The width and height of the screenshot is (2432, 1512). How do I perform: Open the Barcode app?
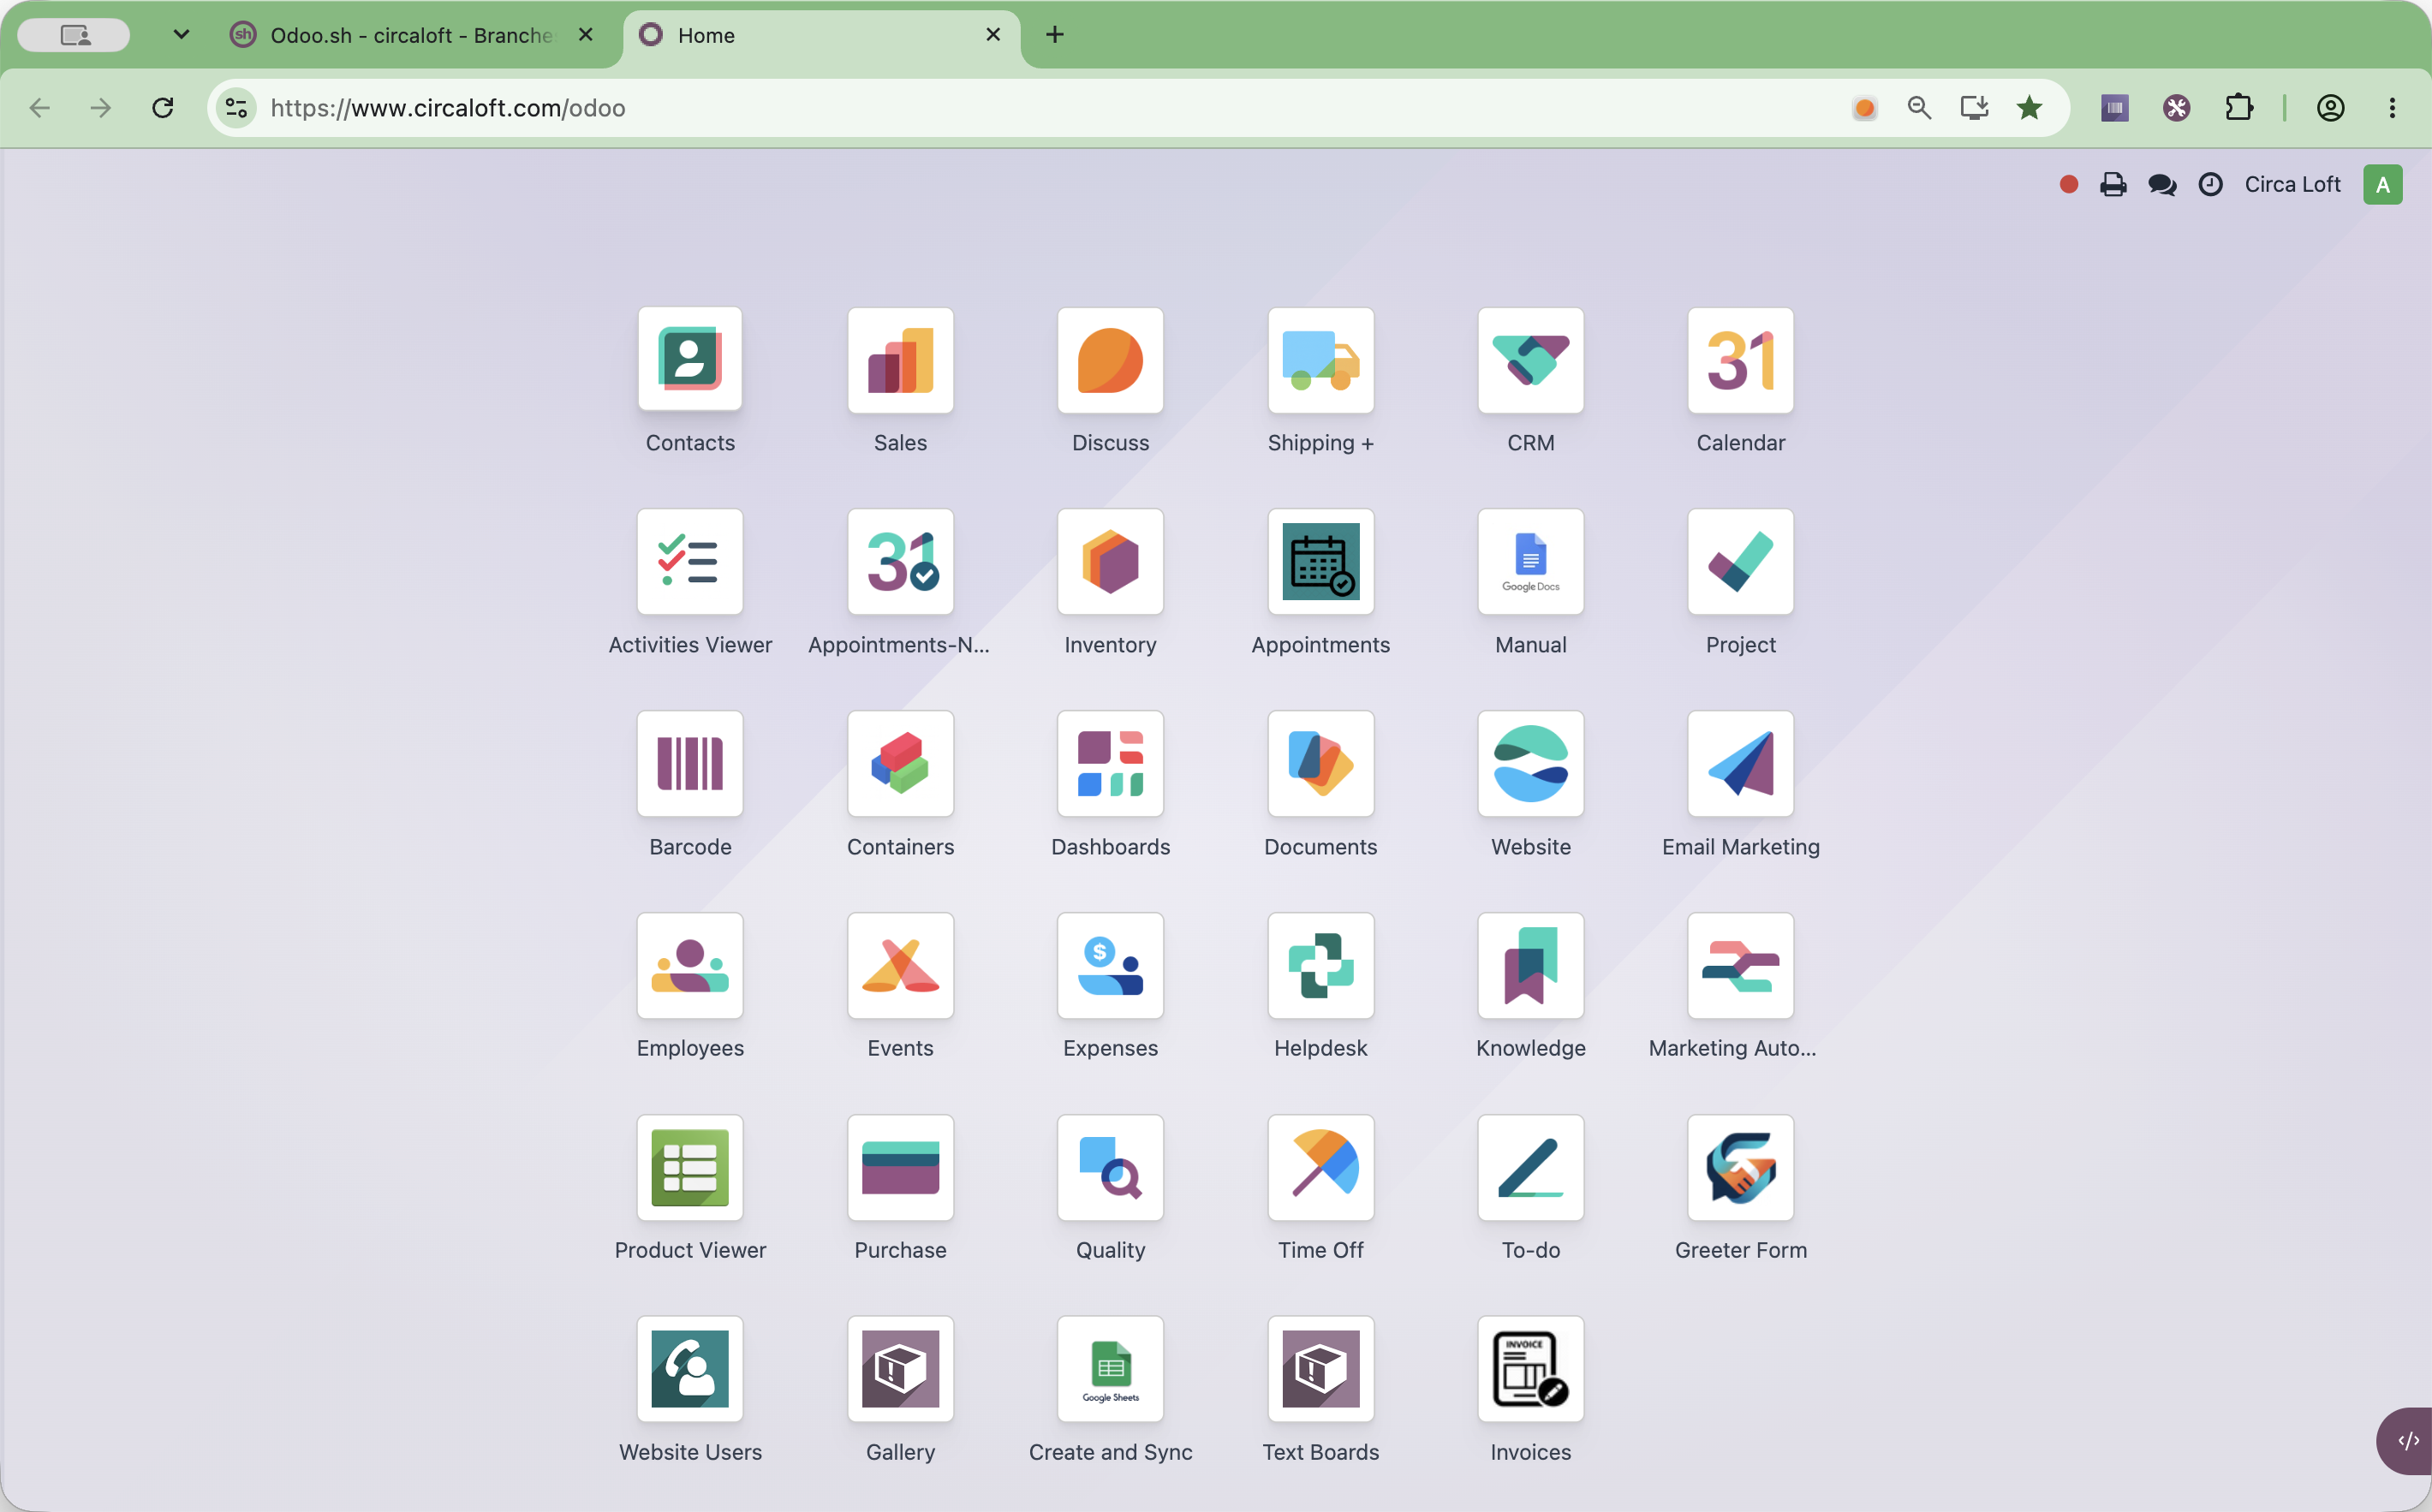(x=690, y=764)
